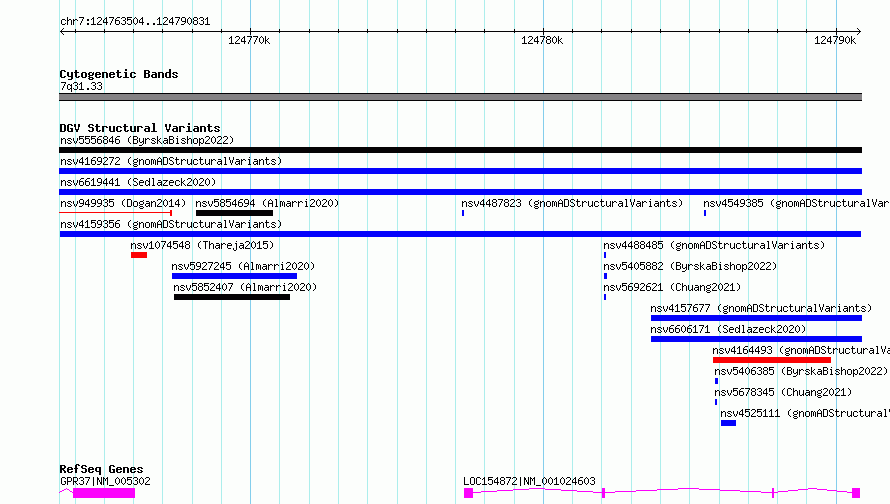890x504 pixels.
Task: Open nsv1074548 (Thareja2015) label
Action: tap(202, 245)
